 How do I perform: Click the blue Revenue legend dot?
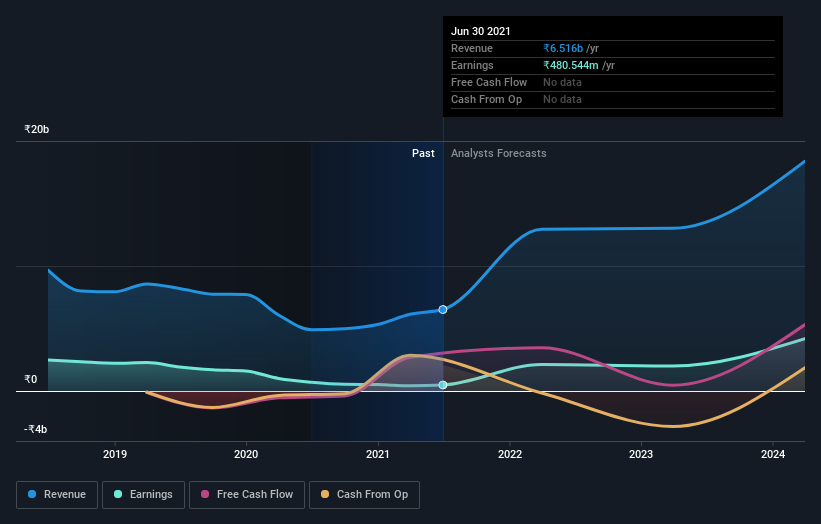pos(32,494)
